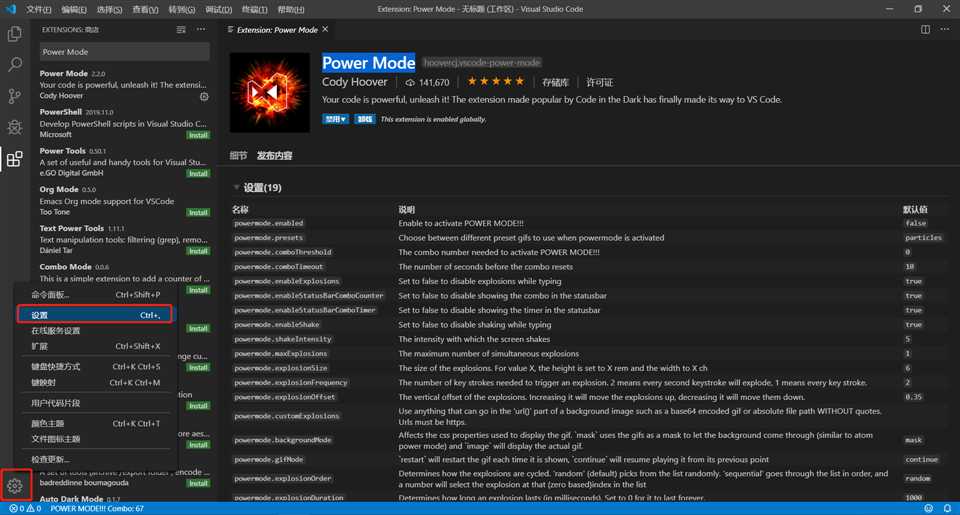
Task: Choose 检查更新... in context menu
Action: coord(96,459)
